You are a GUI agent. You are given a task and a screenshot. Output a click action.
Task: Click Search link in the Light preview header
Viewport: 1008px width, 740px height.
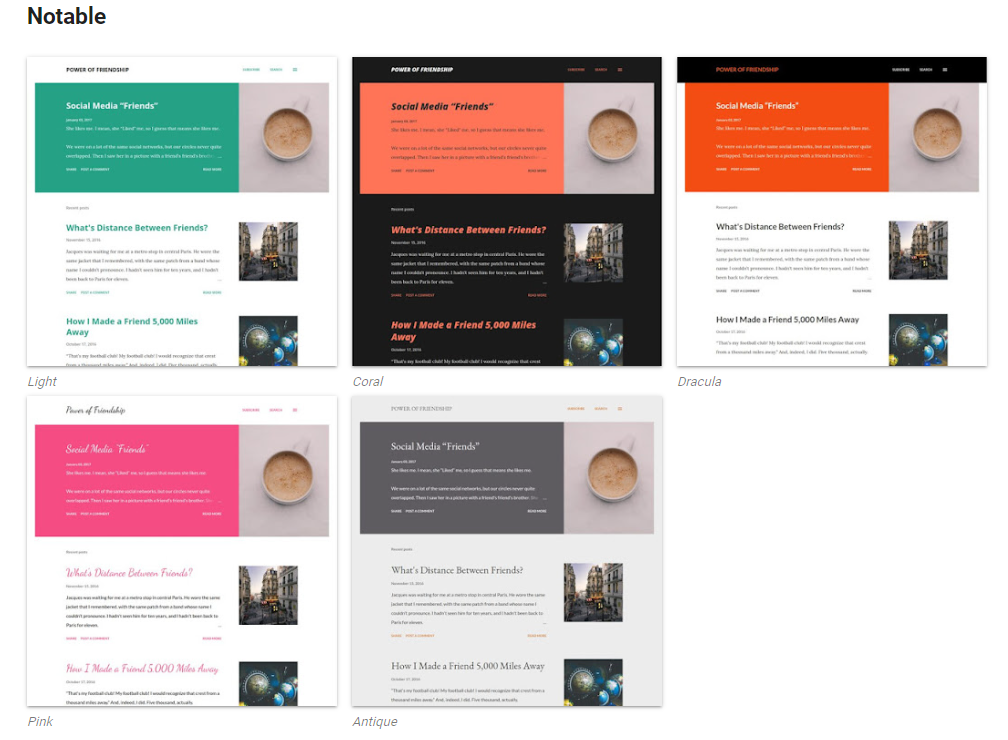275,70
